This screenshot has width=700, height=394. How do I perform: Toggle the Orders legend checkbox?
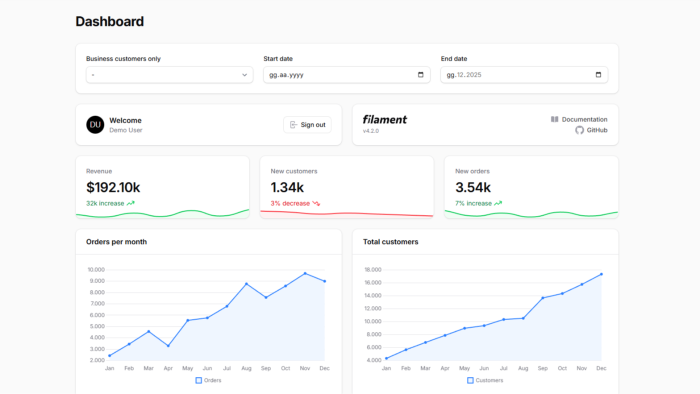(x=199, y=381)
